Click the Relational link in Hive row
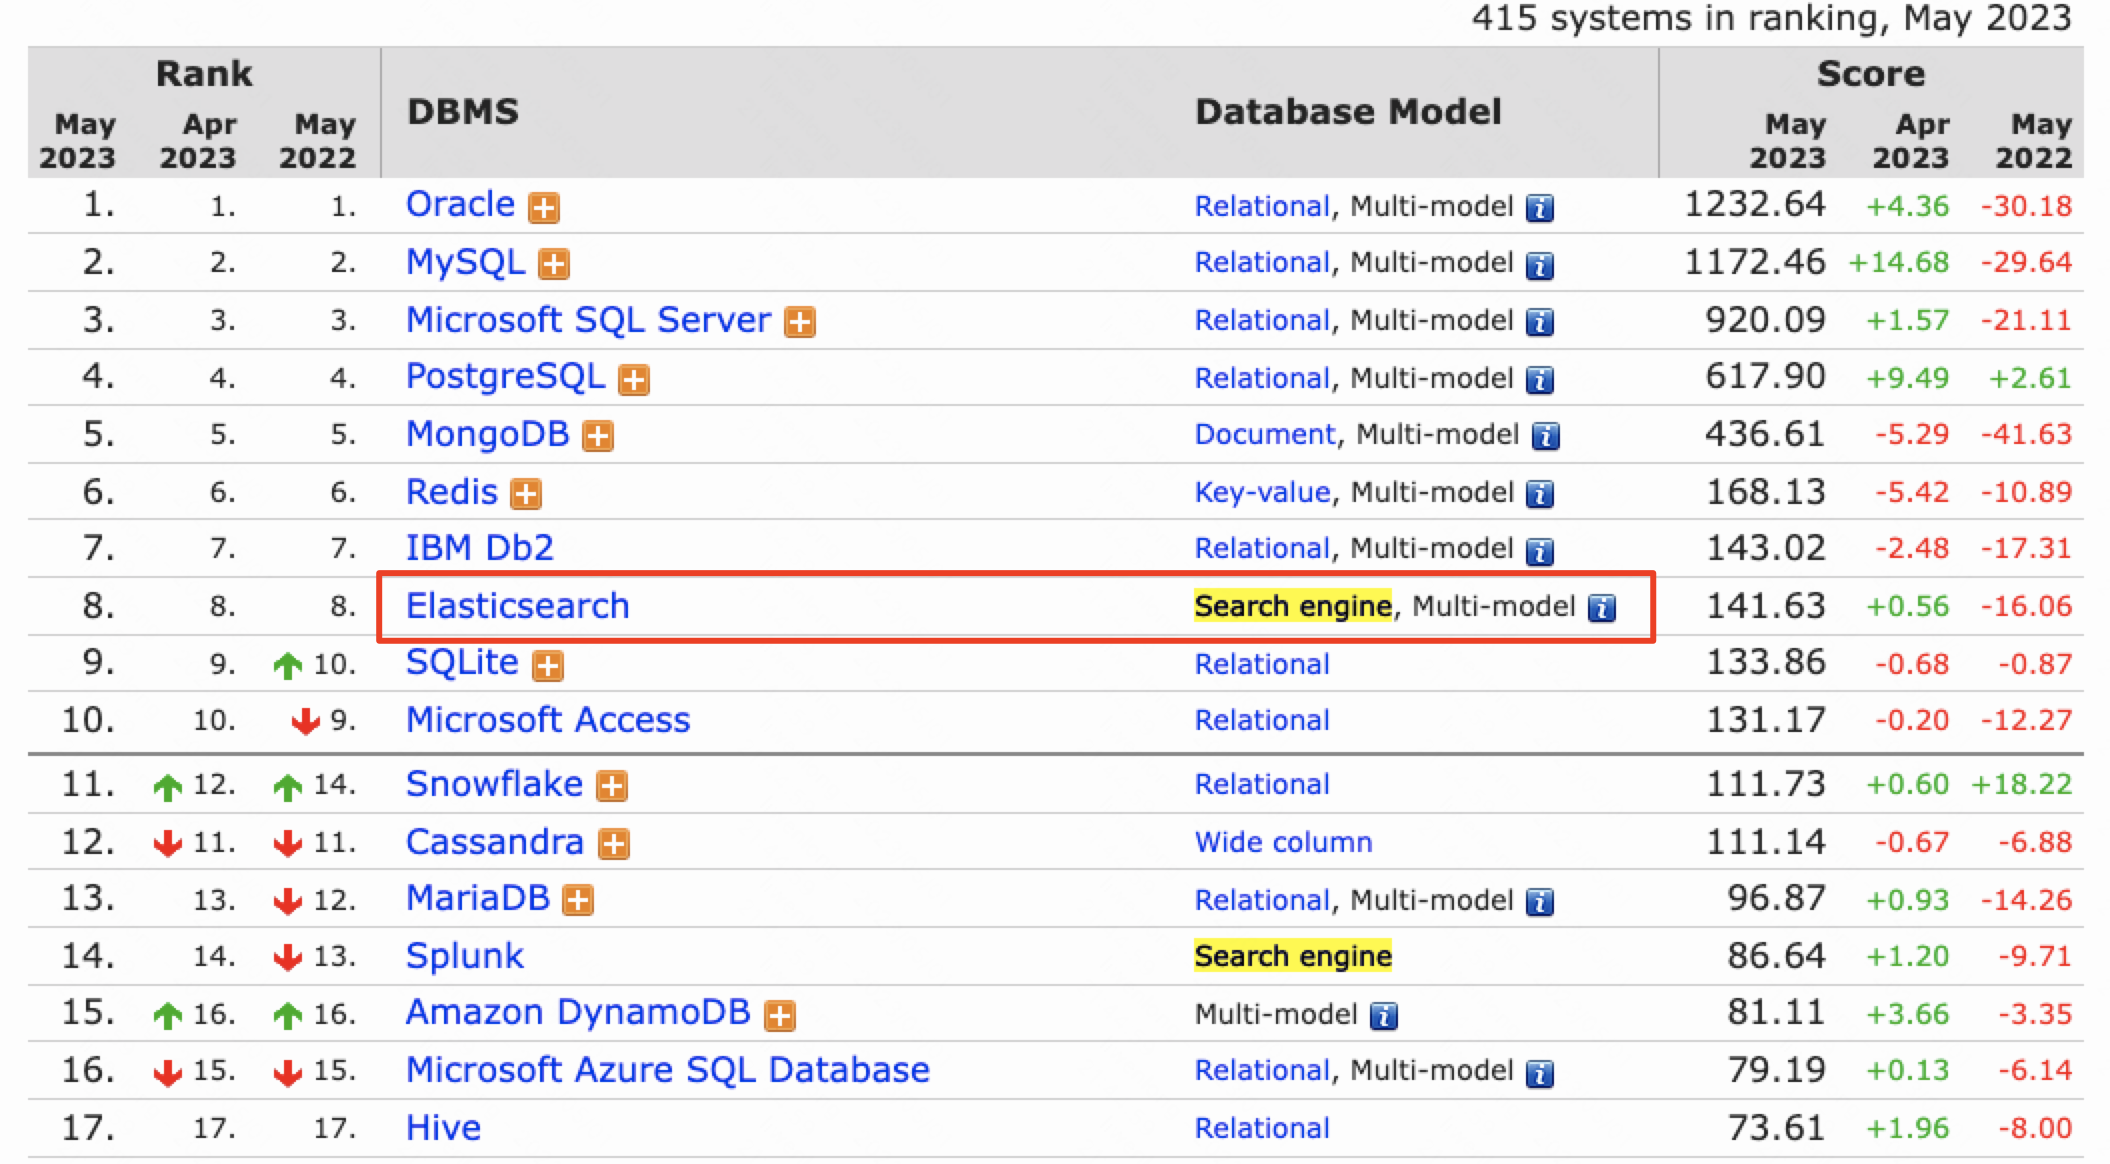Viewport: 2110px width, 1164px height. (1262, 1128)
